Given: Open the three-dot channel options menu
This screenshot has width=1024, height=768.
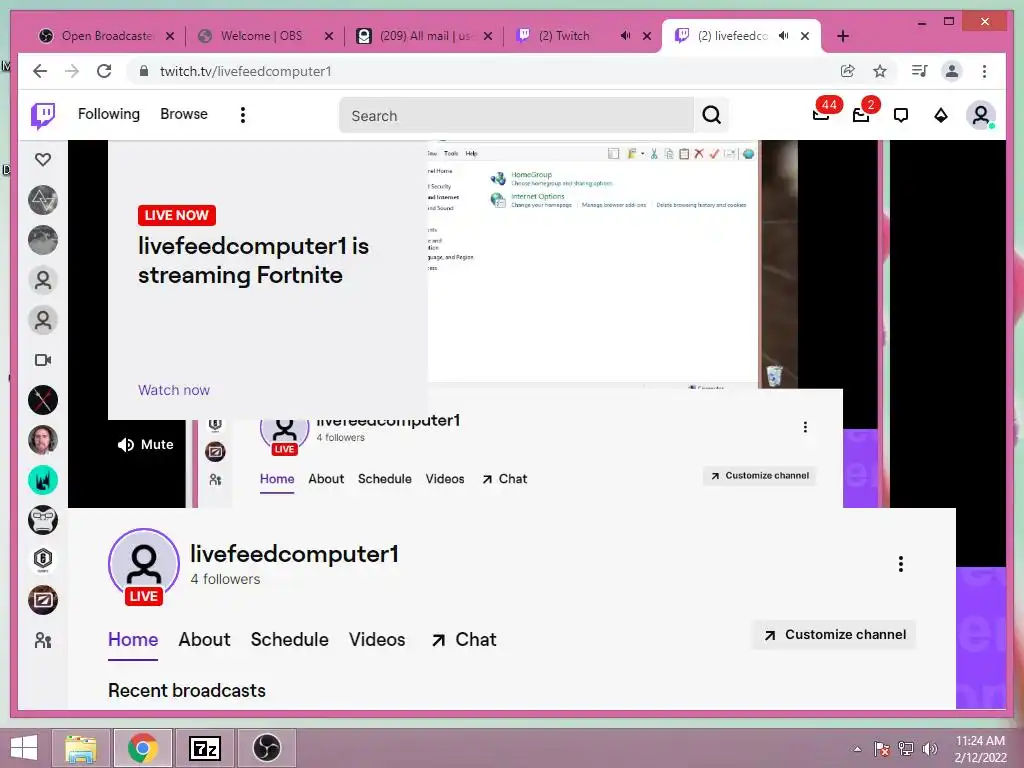Looking at the screenshot, I should 901,564.
